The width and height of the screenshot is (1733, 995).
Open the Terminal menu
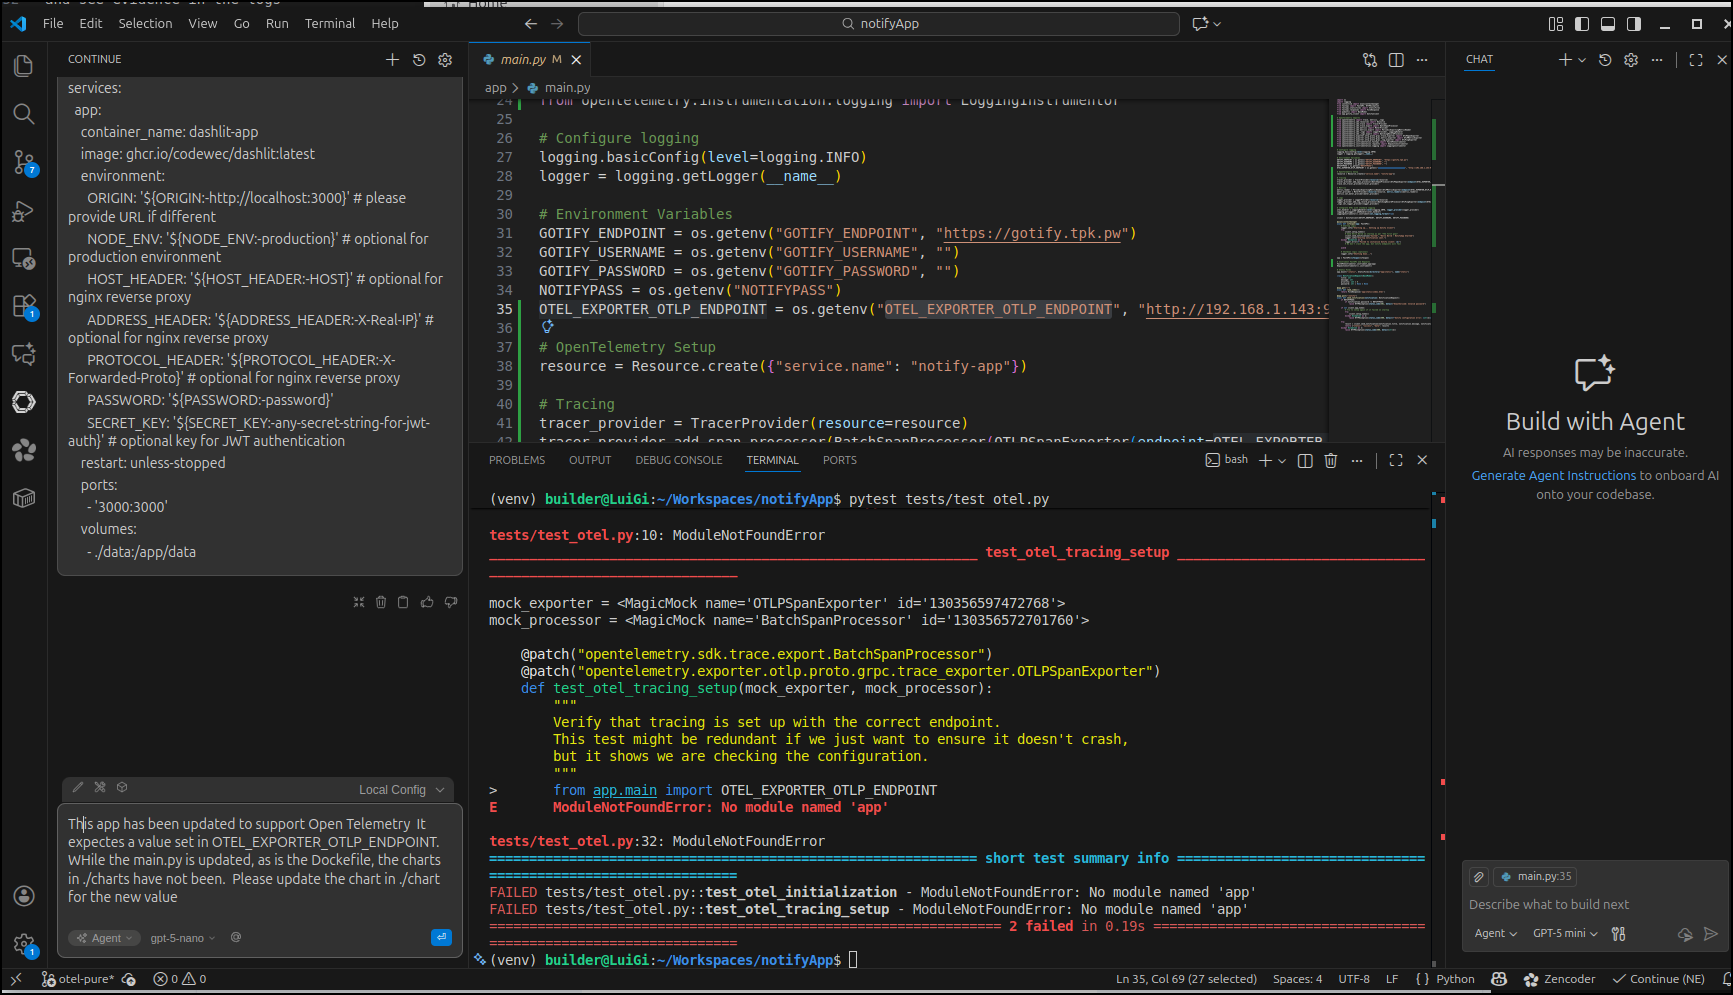329,23
